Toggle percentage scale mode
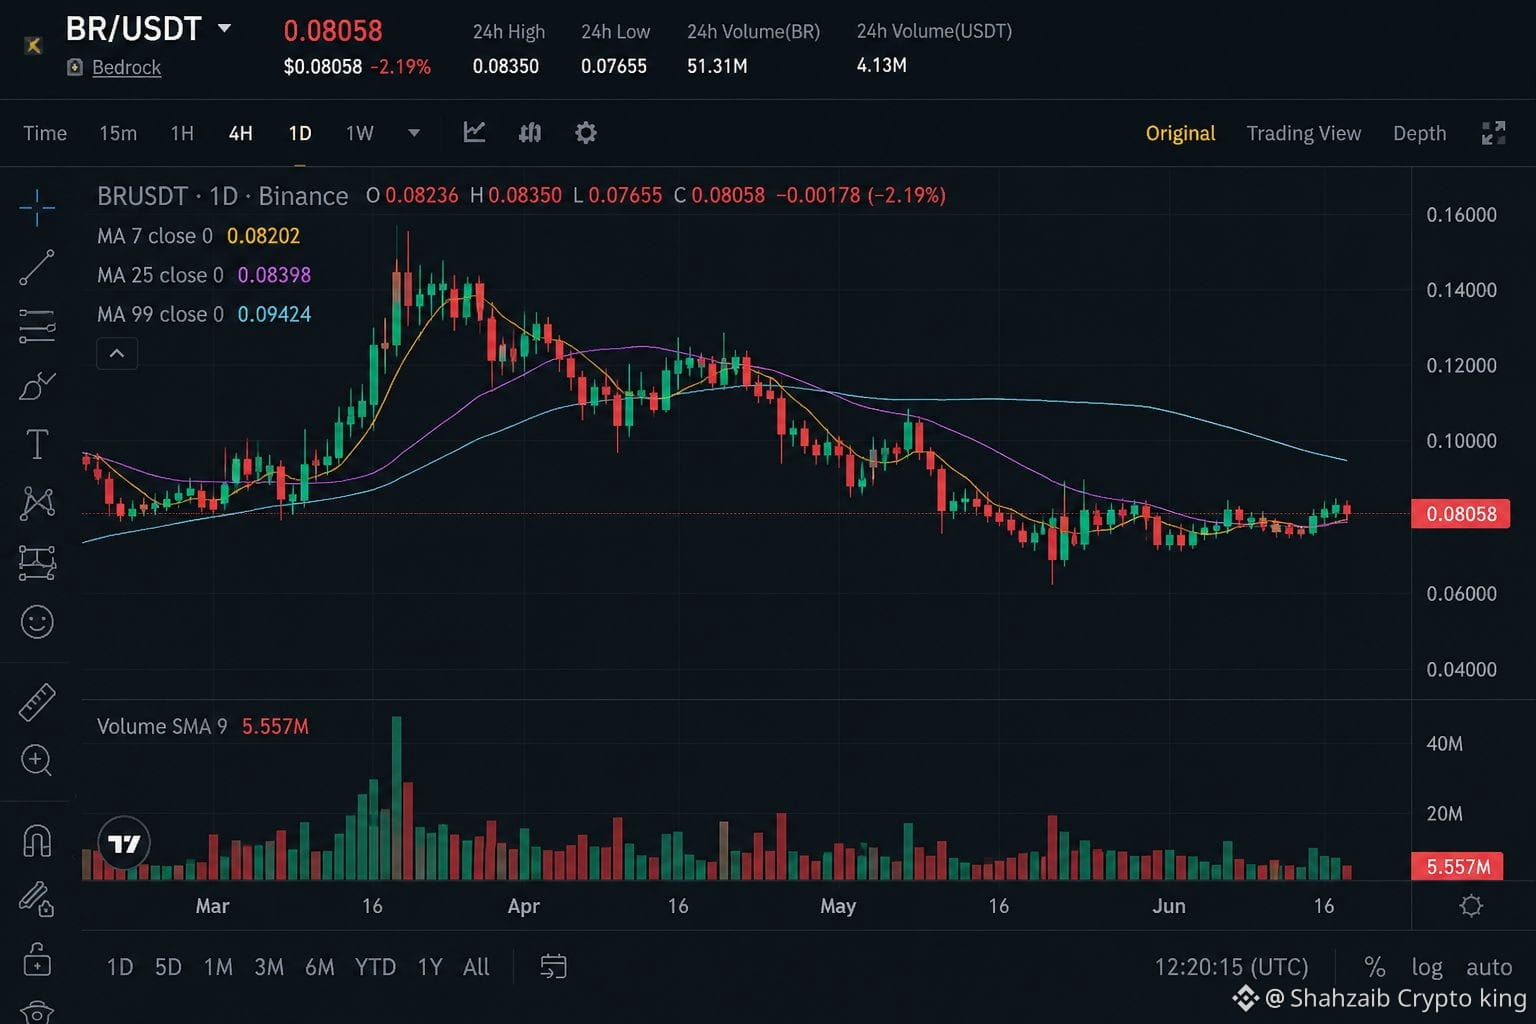The width and height of the screenshot is (1536, 1024). tap(1375, 967)
